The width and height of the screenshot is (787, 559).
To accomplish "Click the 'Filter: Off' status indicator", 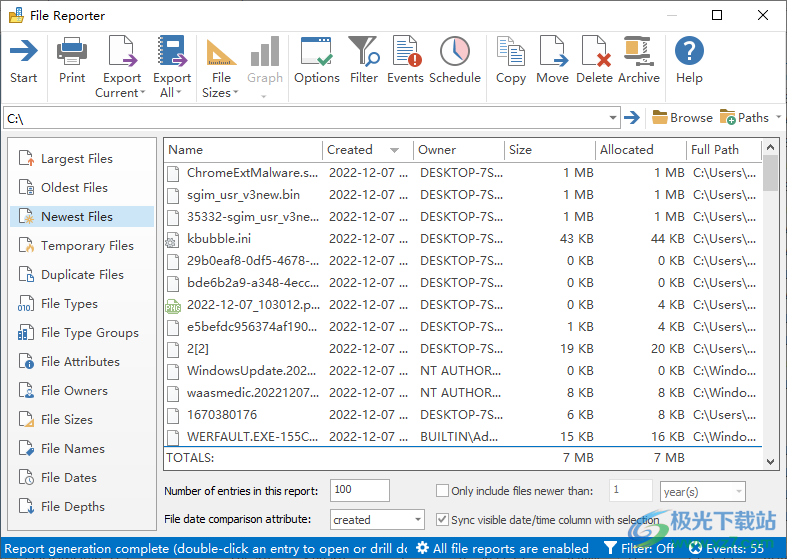I will [x=639, y=548].
